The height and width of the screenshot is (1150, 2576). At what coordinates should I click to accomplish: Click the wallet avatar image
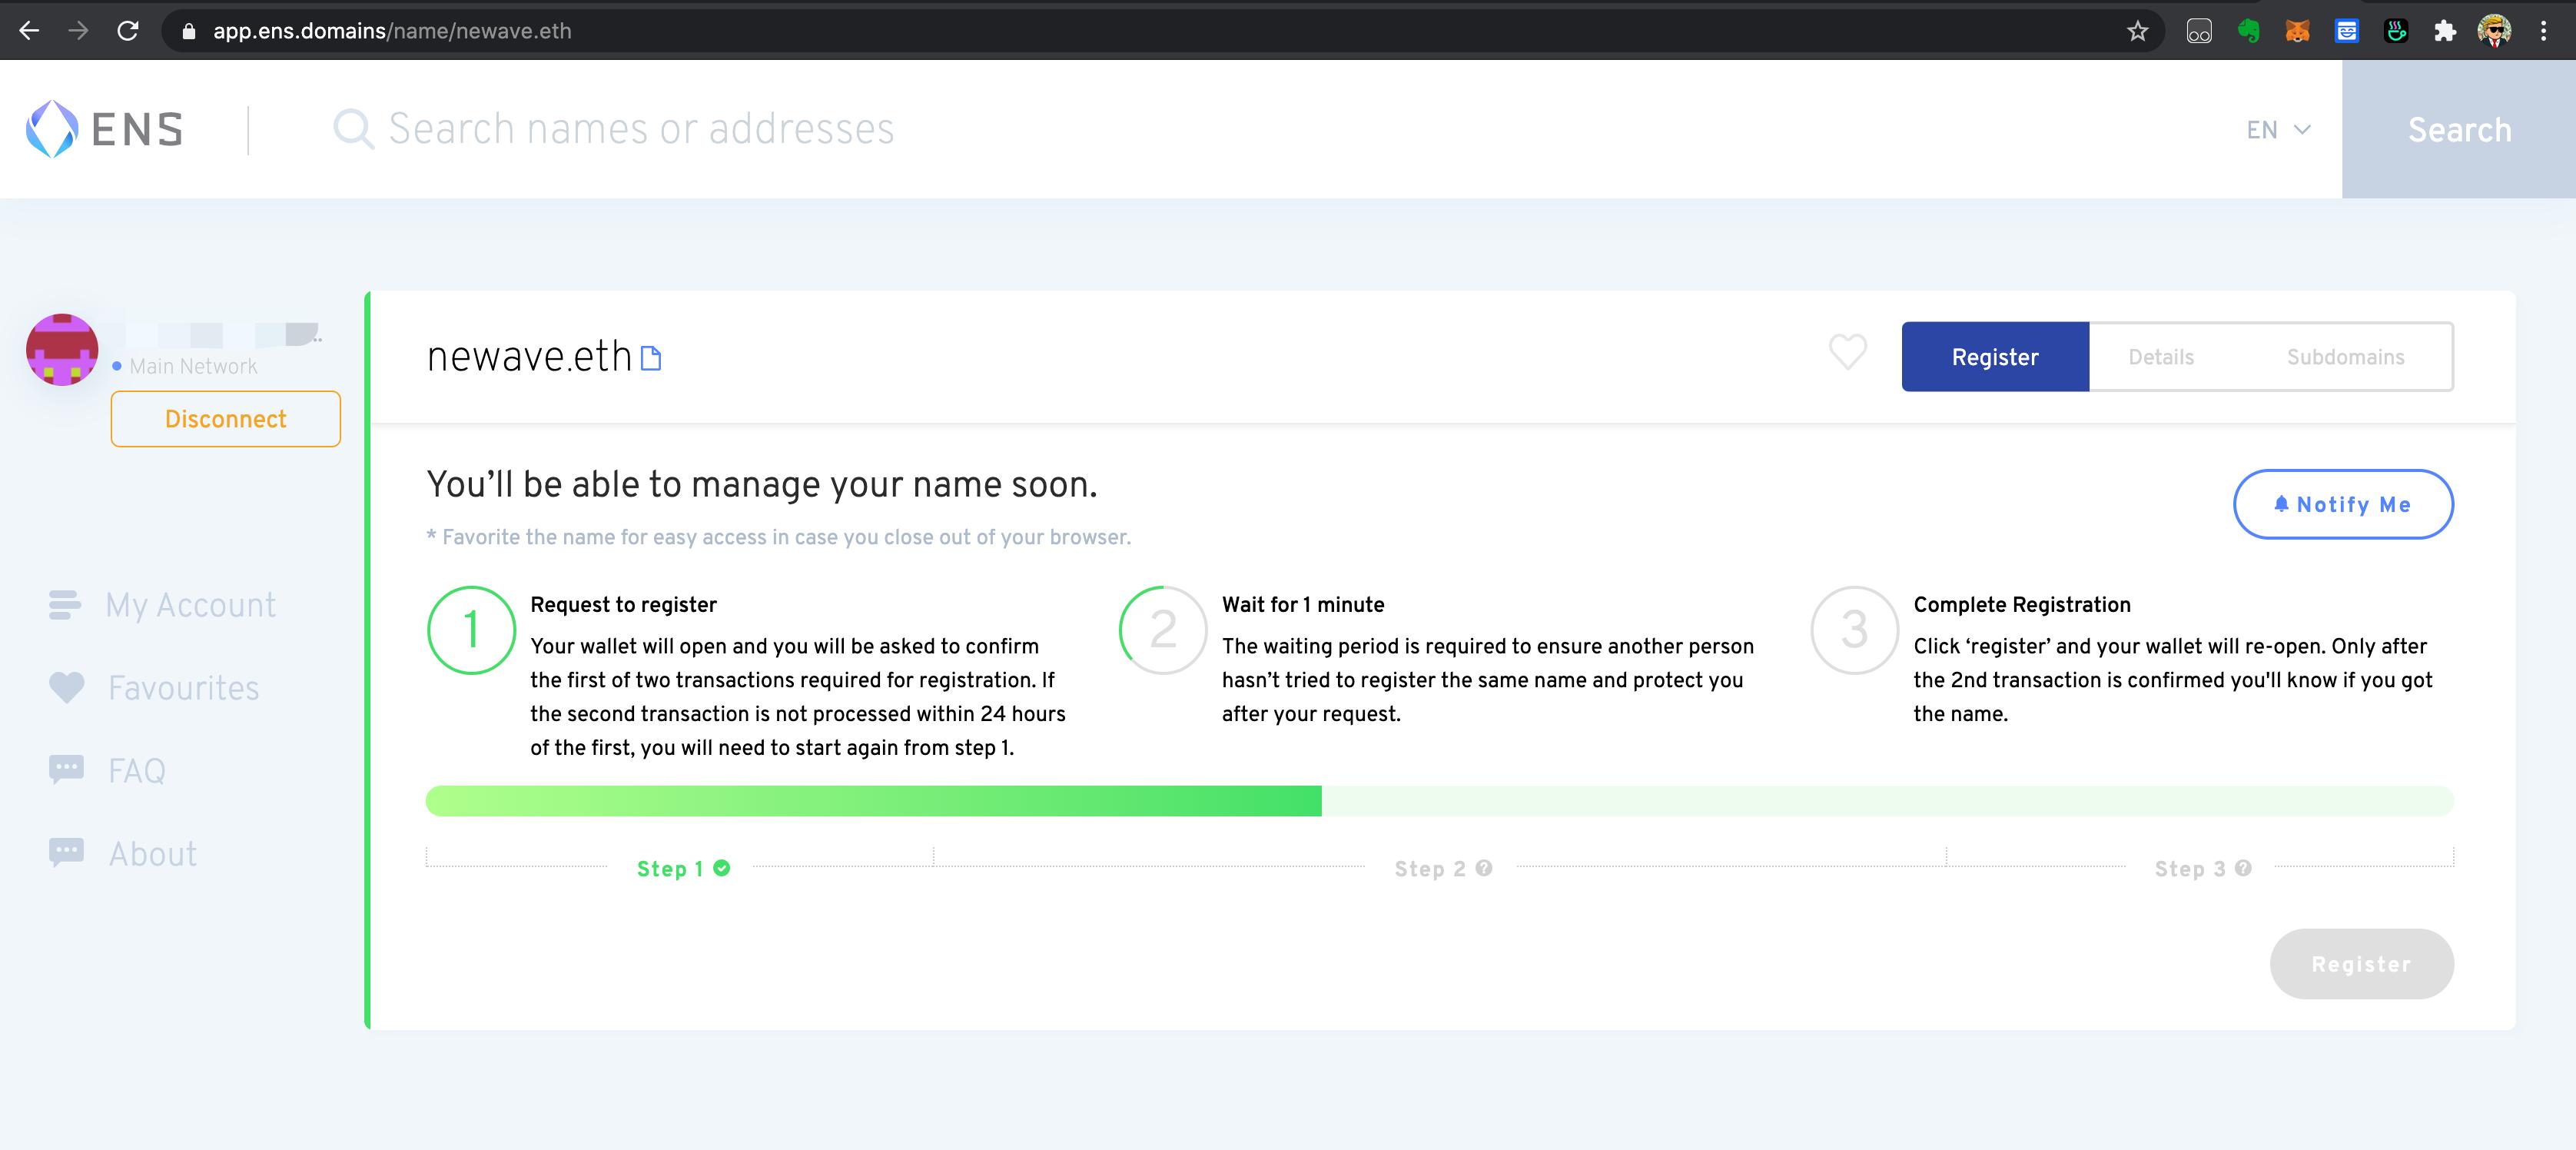coord(62,350)
